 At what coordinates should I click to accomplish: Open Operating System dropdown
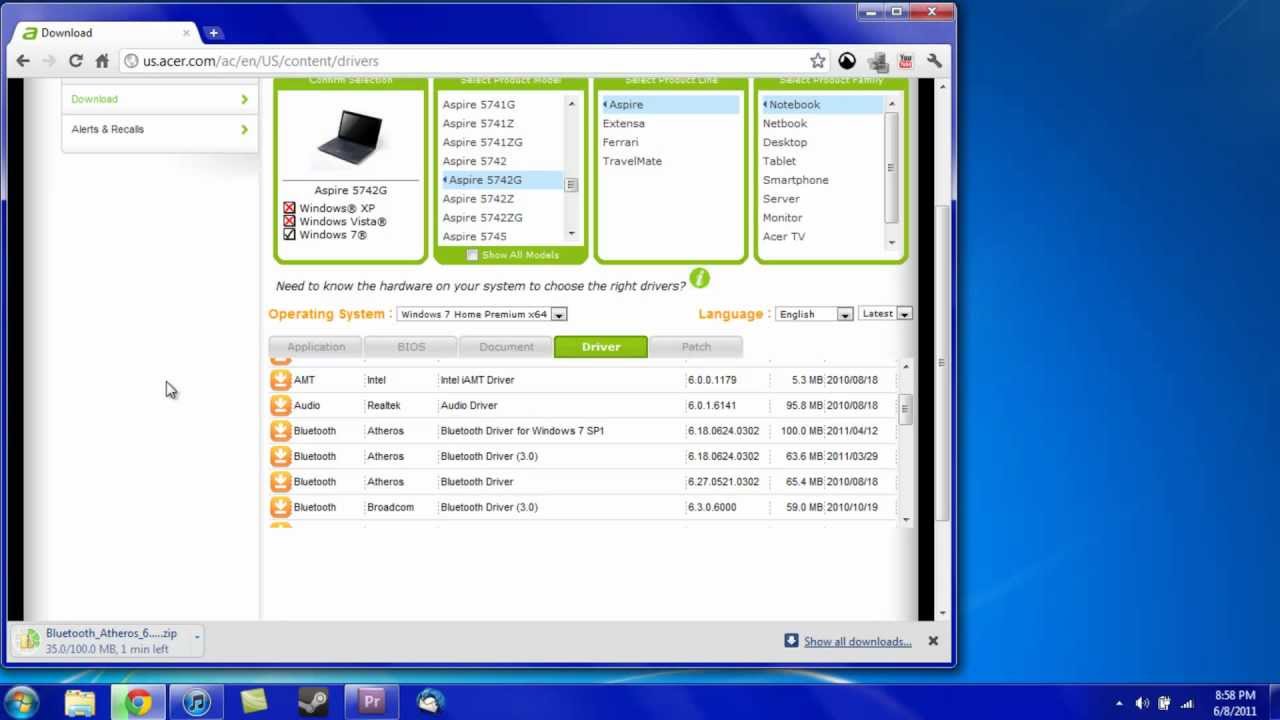(482, 314)
